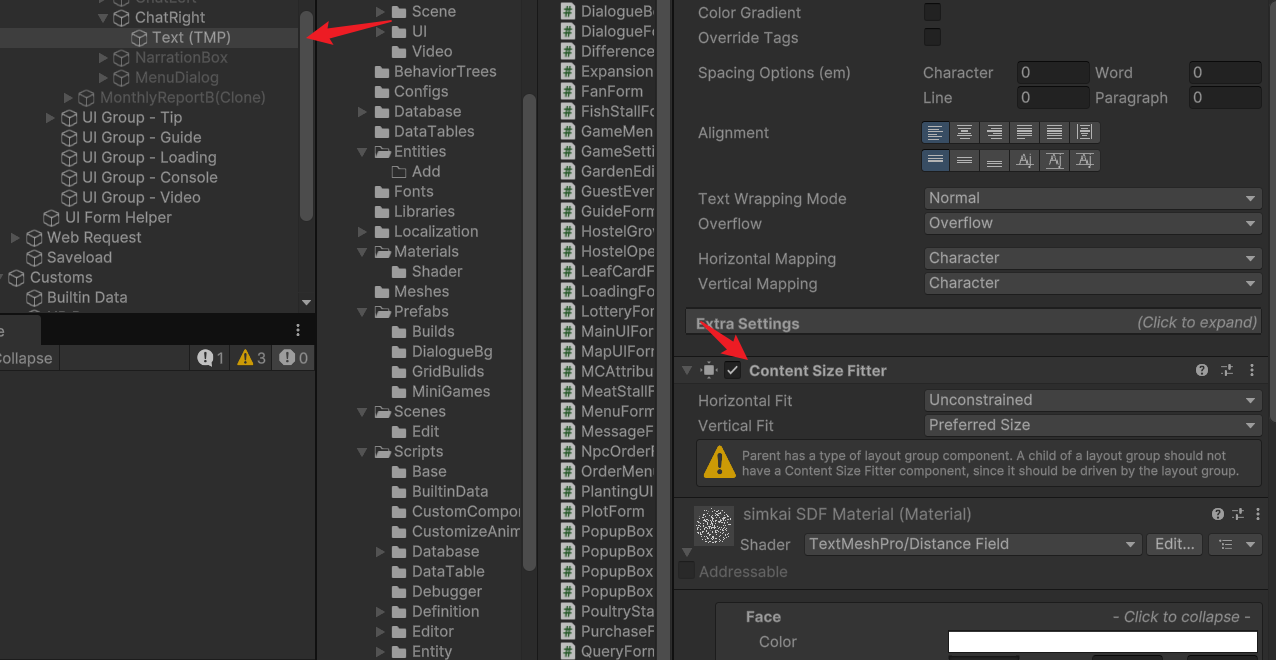Set midline vertical text alignment
This screenshot has width=1276, height=660.
(x=1055, y=160)
